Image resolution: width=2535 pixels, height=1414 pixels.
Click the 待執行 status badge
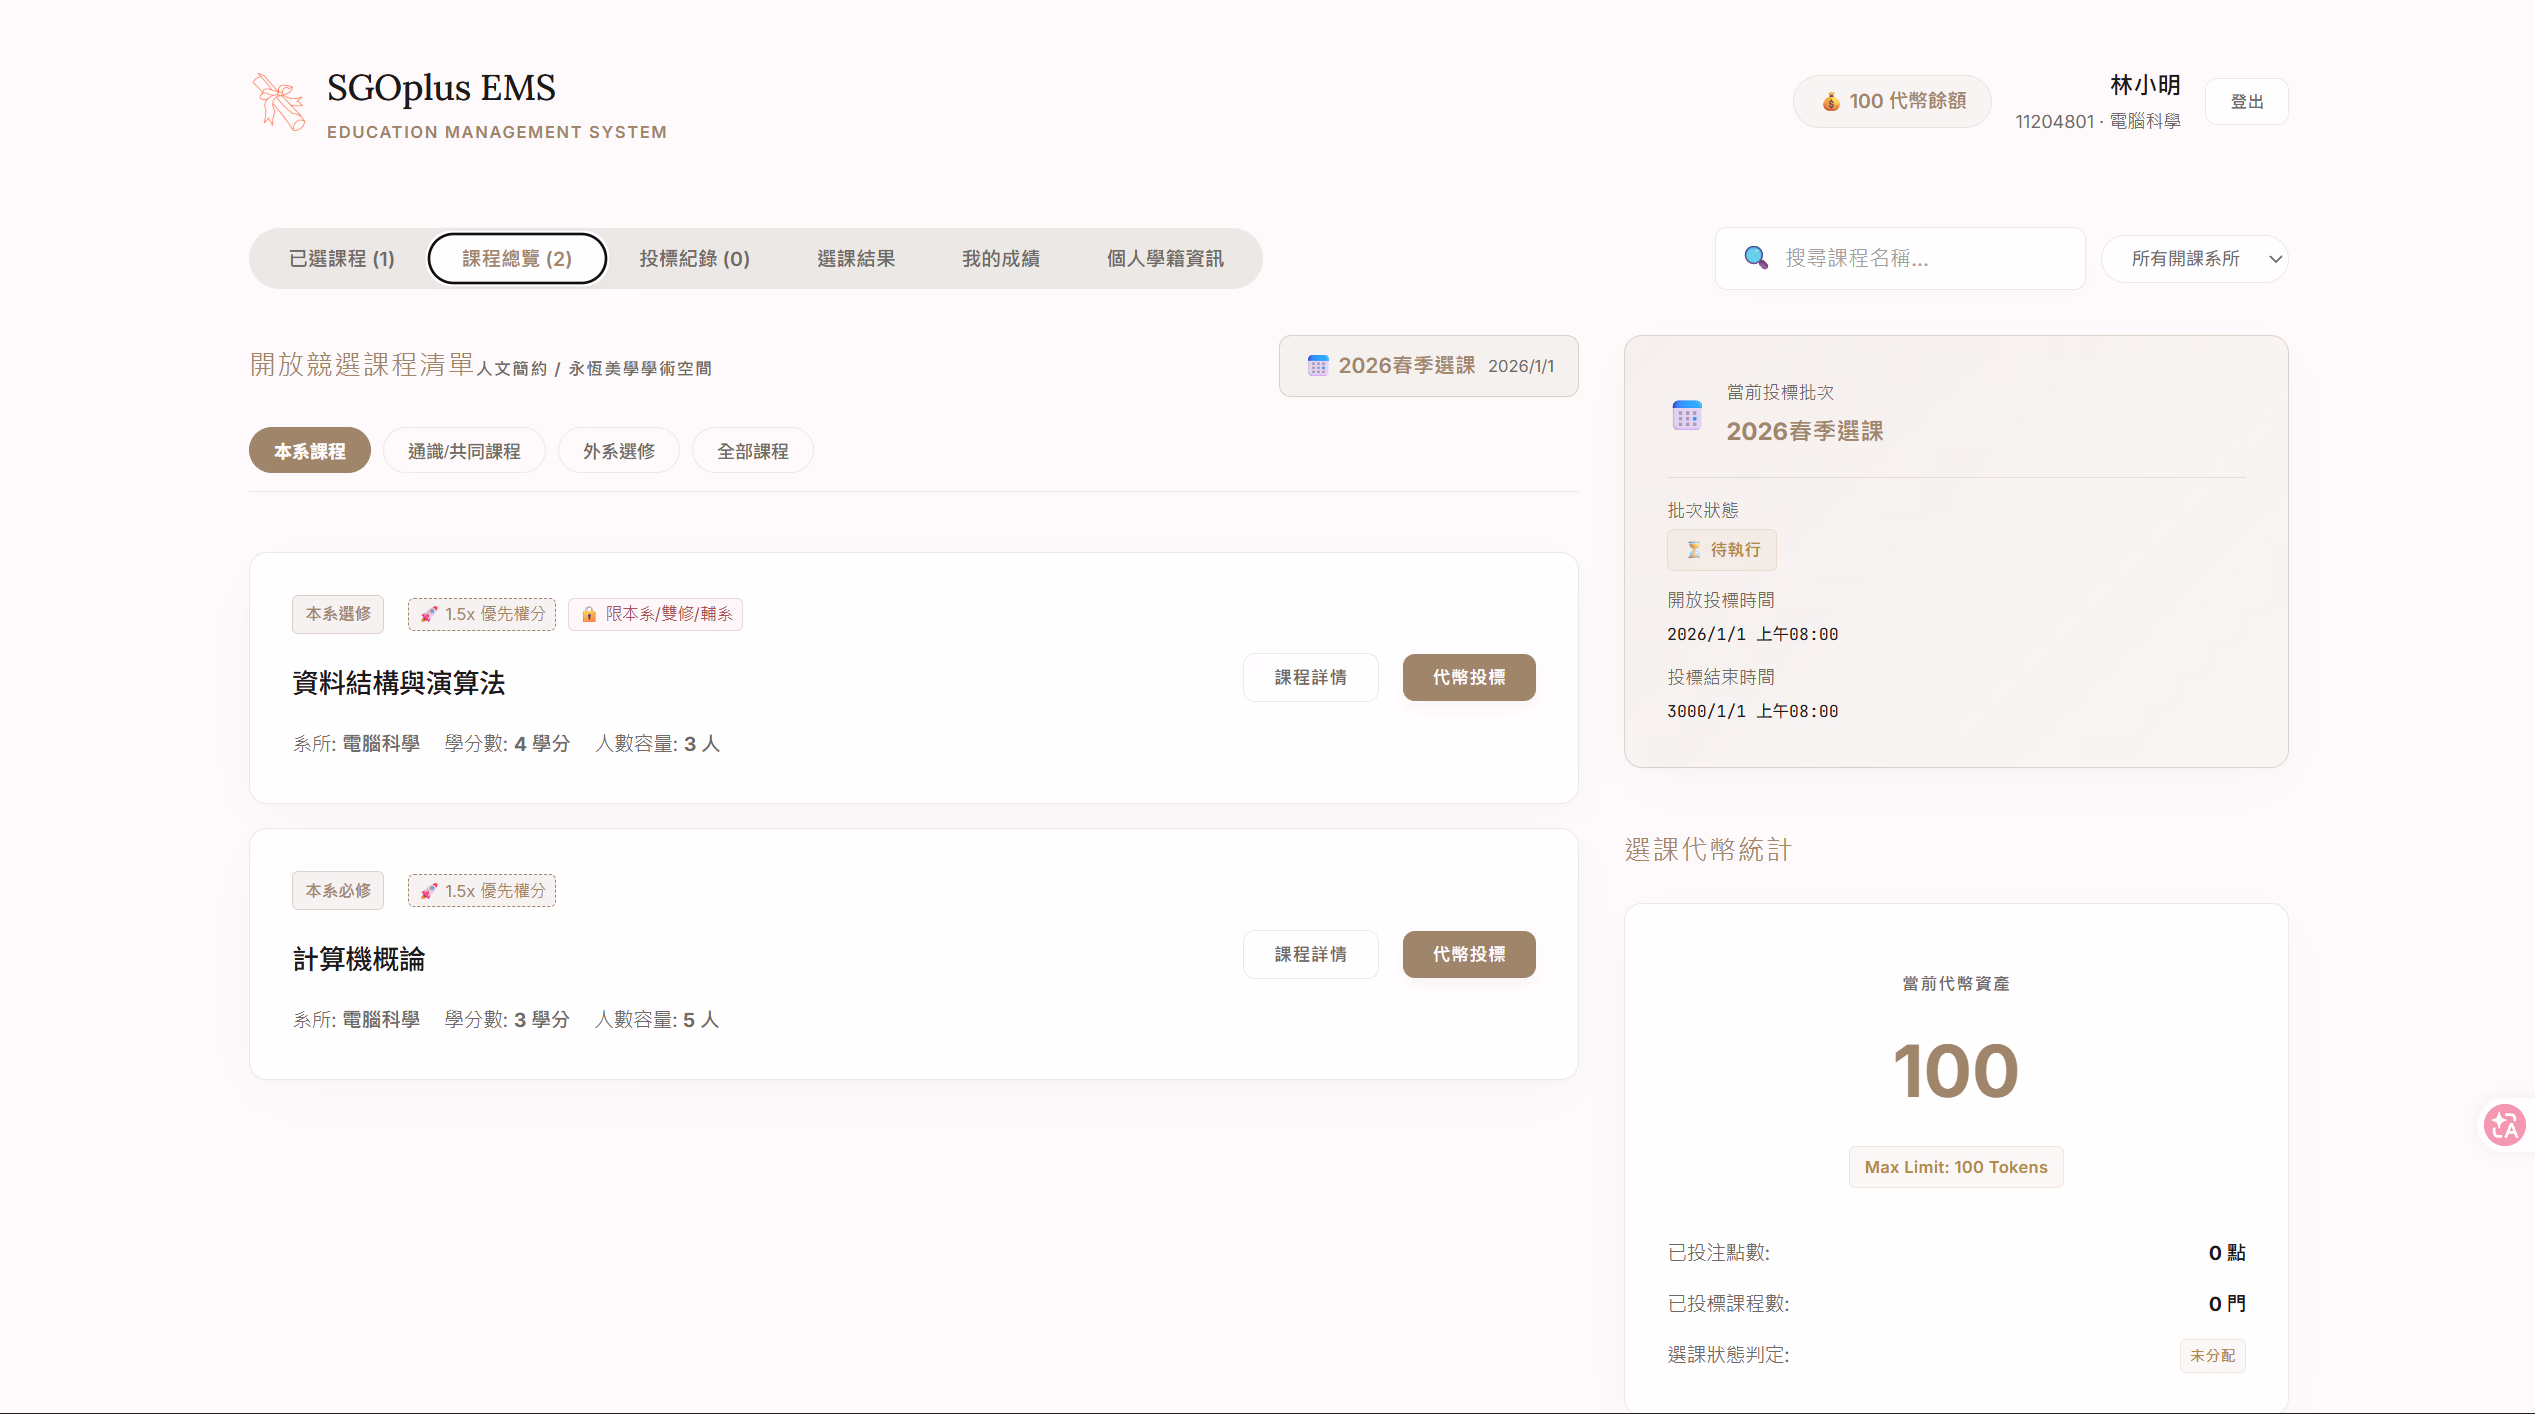coord(1722,550)
